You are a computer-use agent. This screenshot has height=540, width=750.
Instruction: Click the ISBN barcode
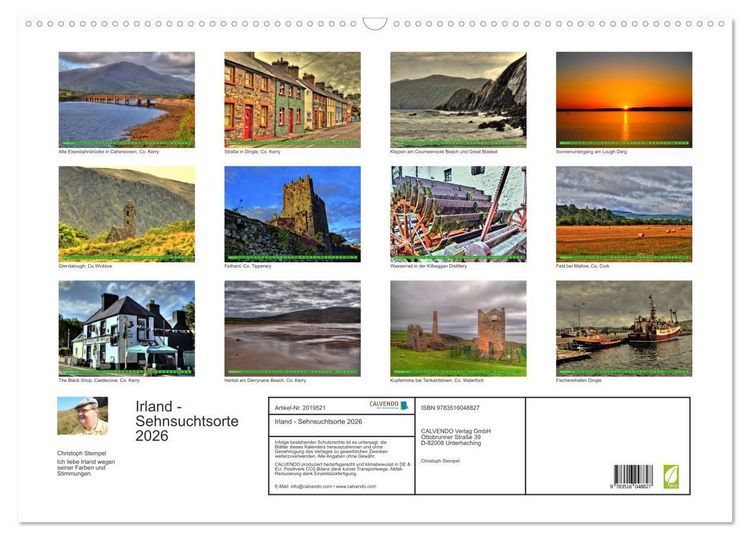tap(633, 476)
